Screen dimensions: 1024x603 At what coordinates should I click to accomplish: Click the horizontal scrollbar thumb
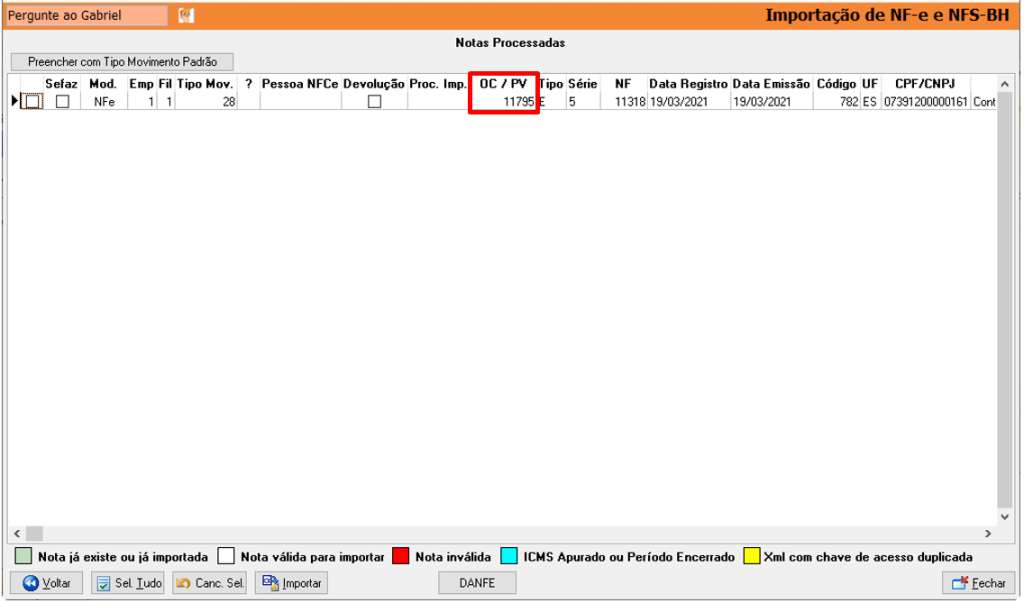[34, 533]
